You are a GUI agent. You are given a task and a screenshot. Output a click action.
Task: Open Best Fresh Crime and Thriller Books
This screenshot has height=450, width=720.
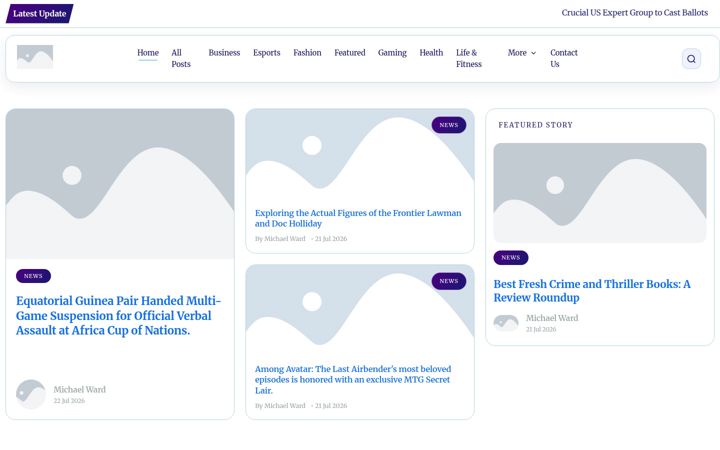(x=592, y=291)
